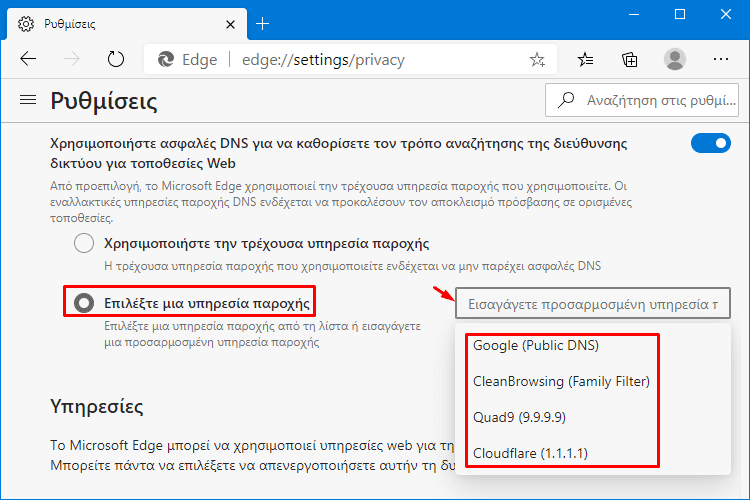The width and height of the screenshot is (750, 500).
Task: Open the Collections icon
Action: pos(629,59)
